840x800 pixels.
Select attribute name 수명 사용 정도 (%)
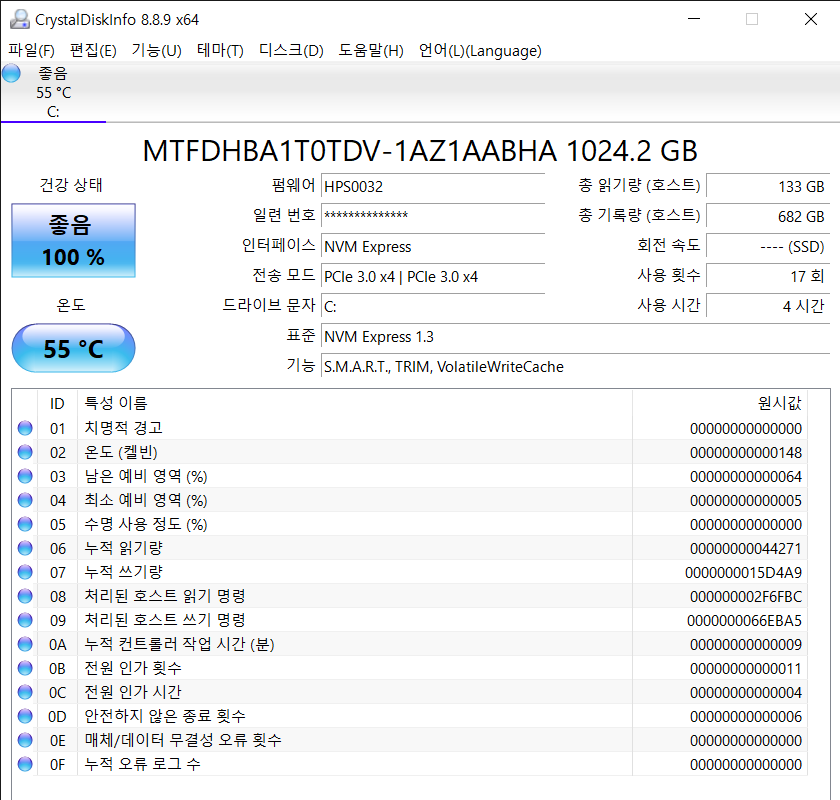tap(146, 524)
